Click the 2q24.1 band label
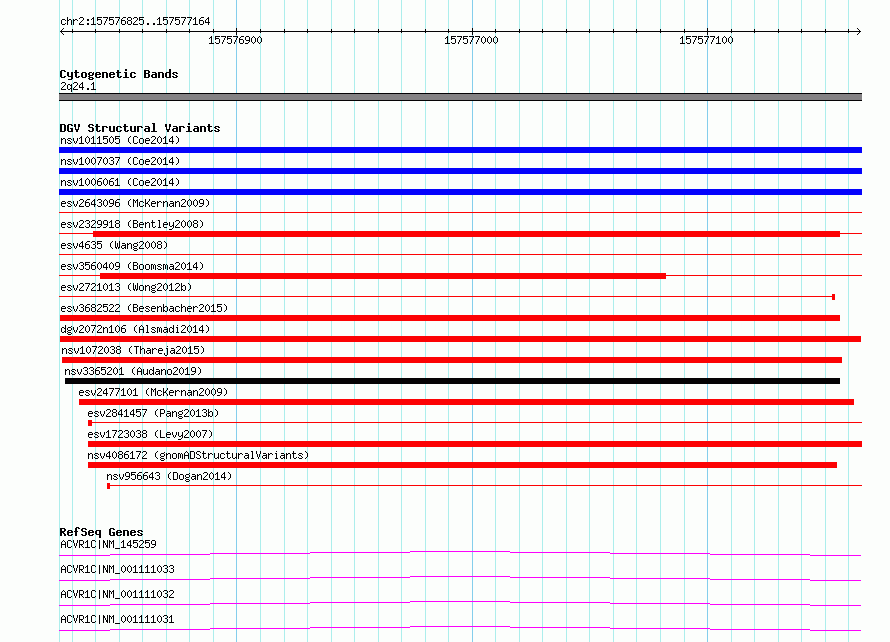The width and height of the screenshot is (890, 642). [x=78, y=86]
